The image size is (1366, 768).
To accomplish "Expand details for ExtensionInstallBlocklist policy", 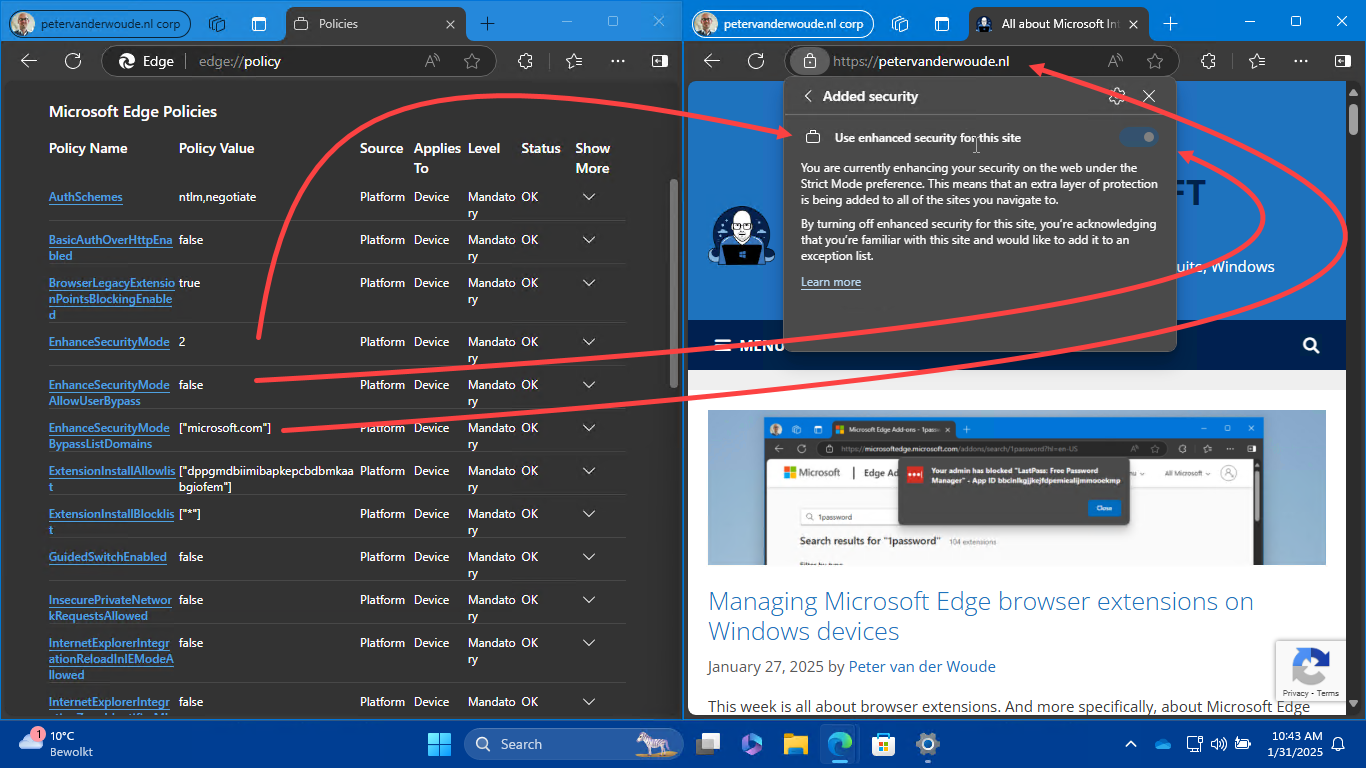I will pos(589,514).
